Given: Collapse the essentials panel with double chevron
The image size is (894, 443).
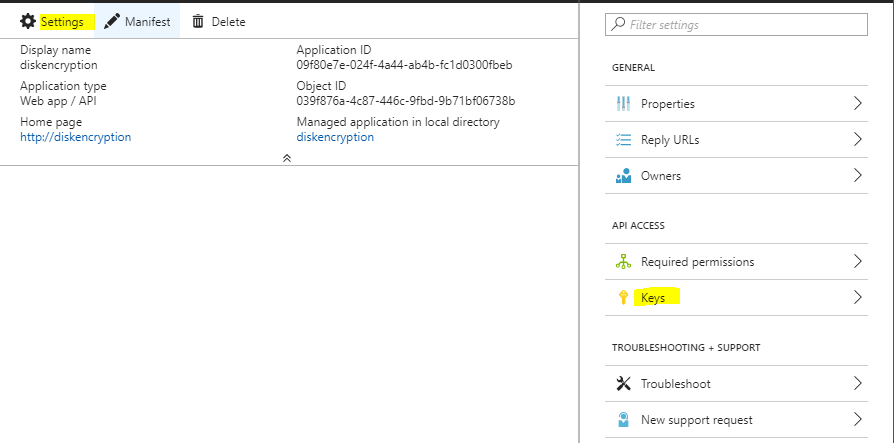Looking at the screenshot, I should click(x=287, y=158).
